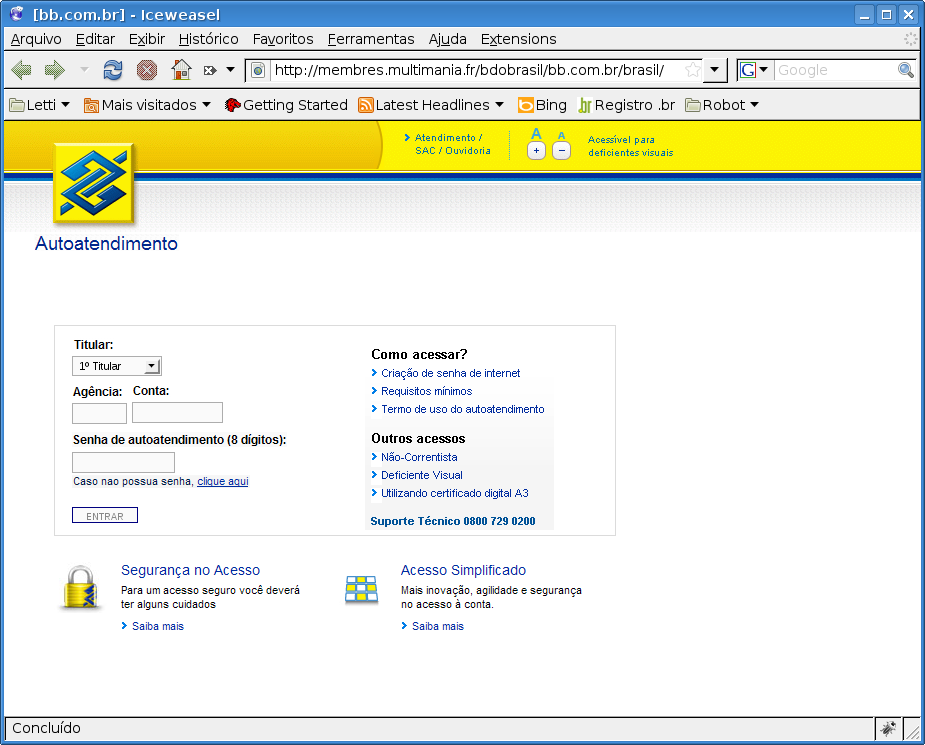Click the padlock security icon

coord(81,588)
